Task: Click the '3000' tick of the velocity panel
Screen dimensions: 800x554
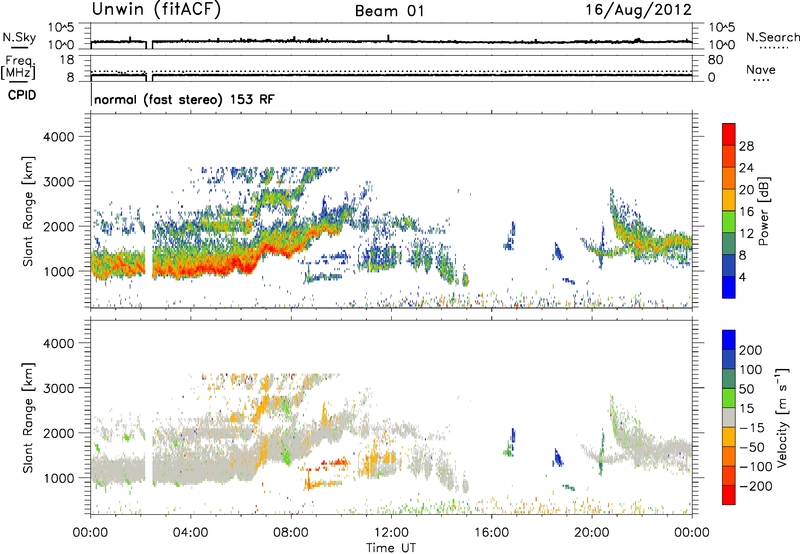Action: (x=58, y=388)
